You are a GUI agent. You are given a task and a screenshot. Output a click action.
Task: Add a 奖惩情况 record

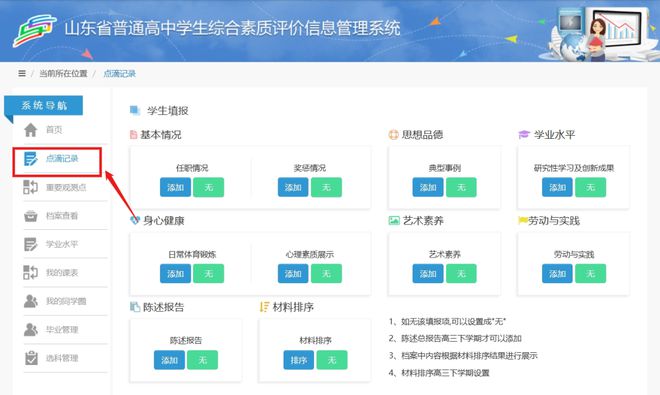click(293, 187)
